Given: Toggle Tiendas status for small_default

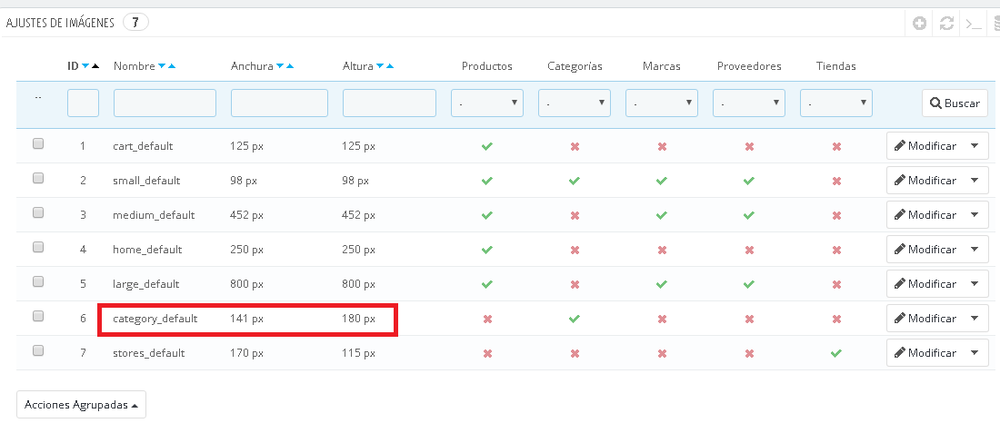Looking at the screenshot, I should 836,180.
